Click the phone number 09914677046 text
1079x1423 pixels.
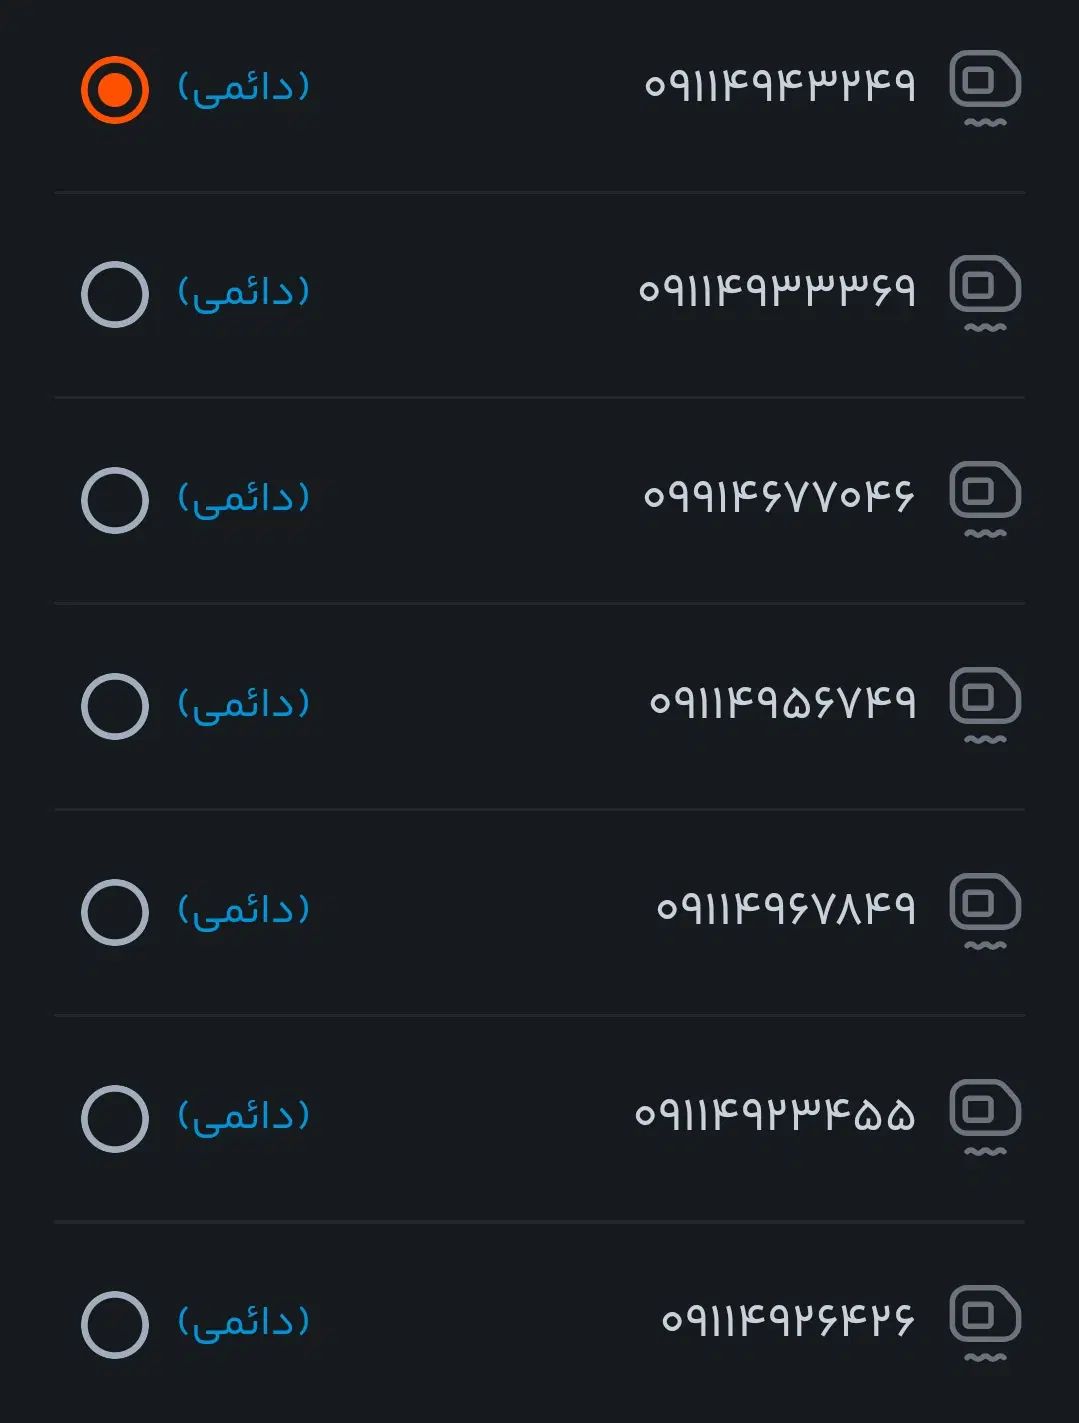[779, 496]
